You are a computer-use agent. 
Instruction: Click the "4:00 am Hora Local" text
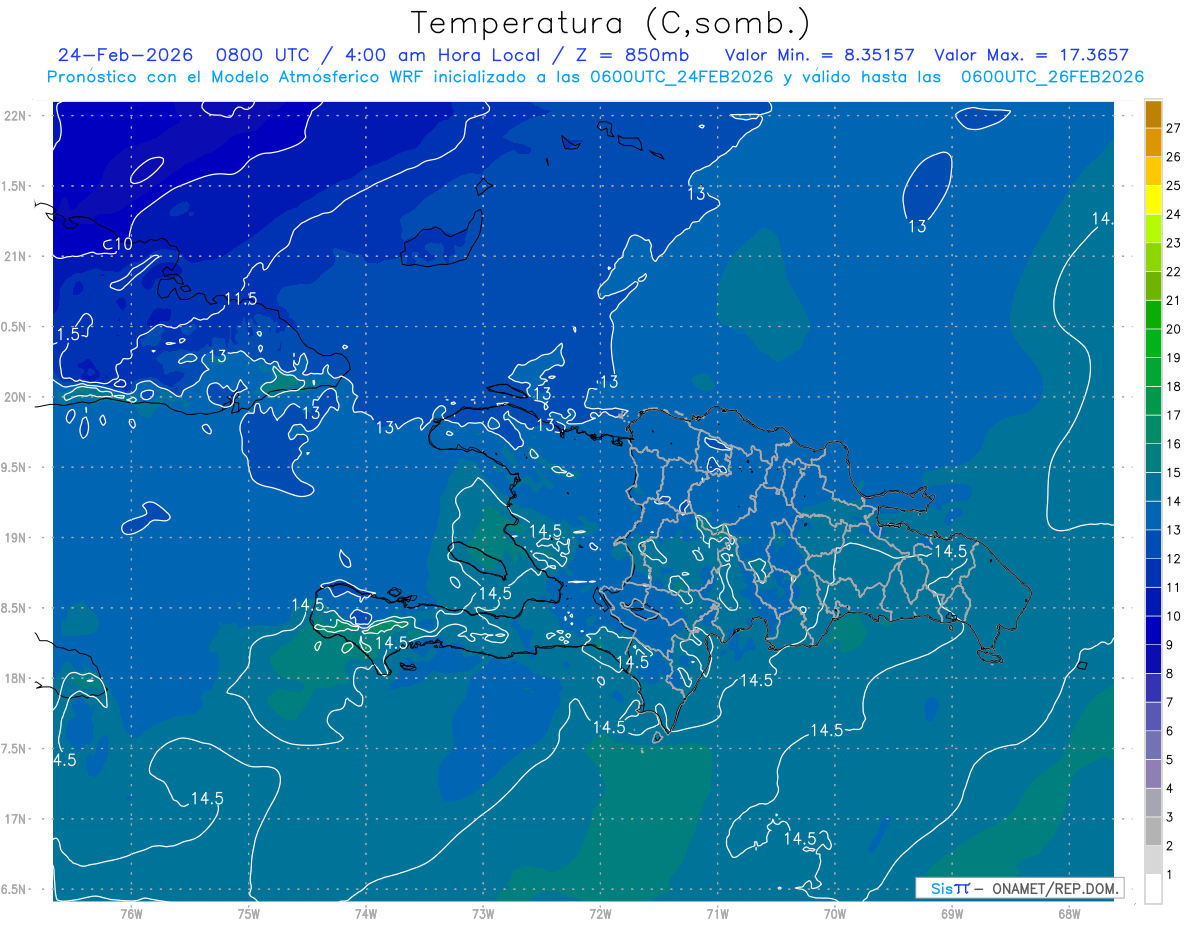click(x=444, y=56)
